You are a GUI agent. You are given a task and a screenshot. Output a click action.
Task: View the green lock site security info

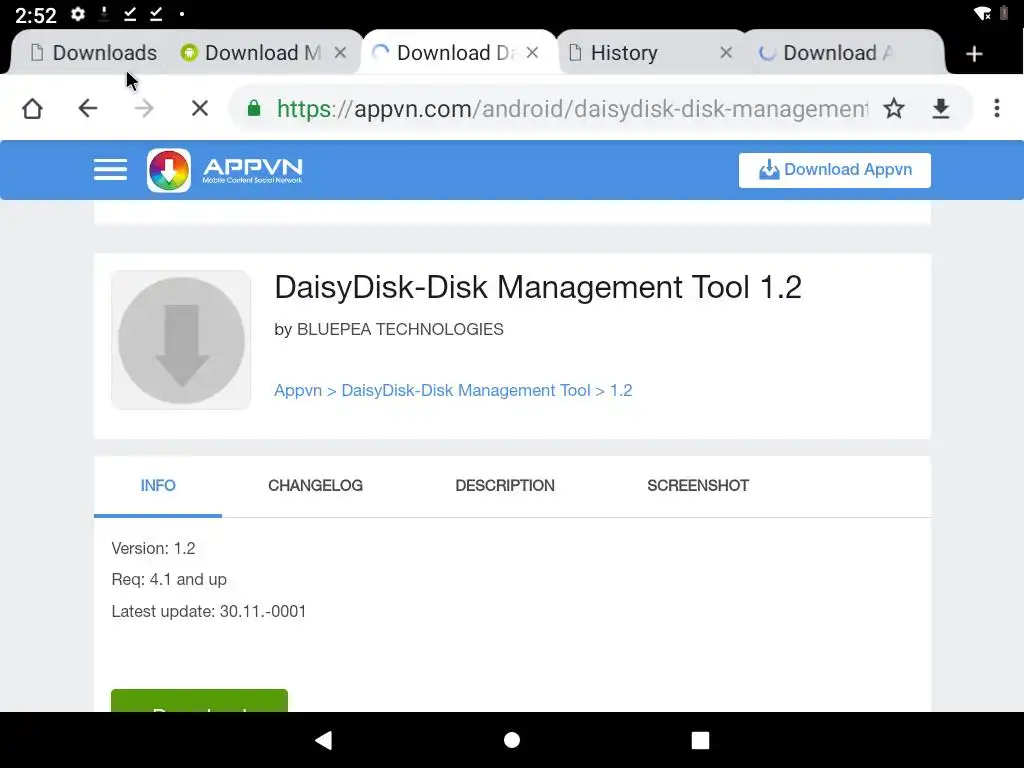(254, 108)
